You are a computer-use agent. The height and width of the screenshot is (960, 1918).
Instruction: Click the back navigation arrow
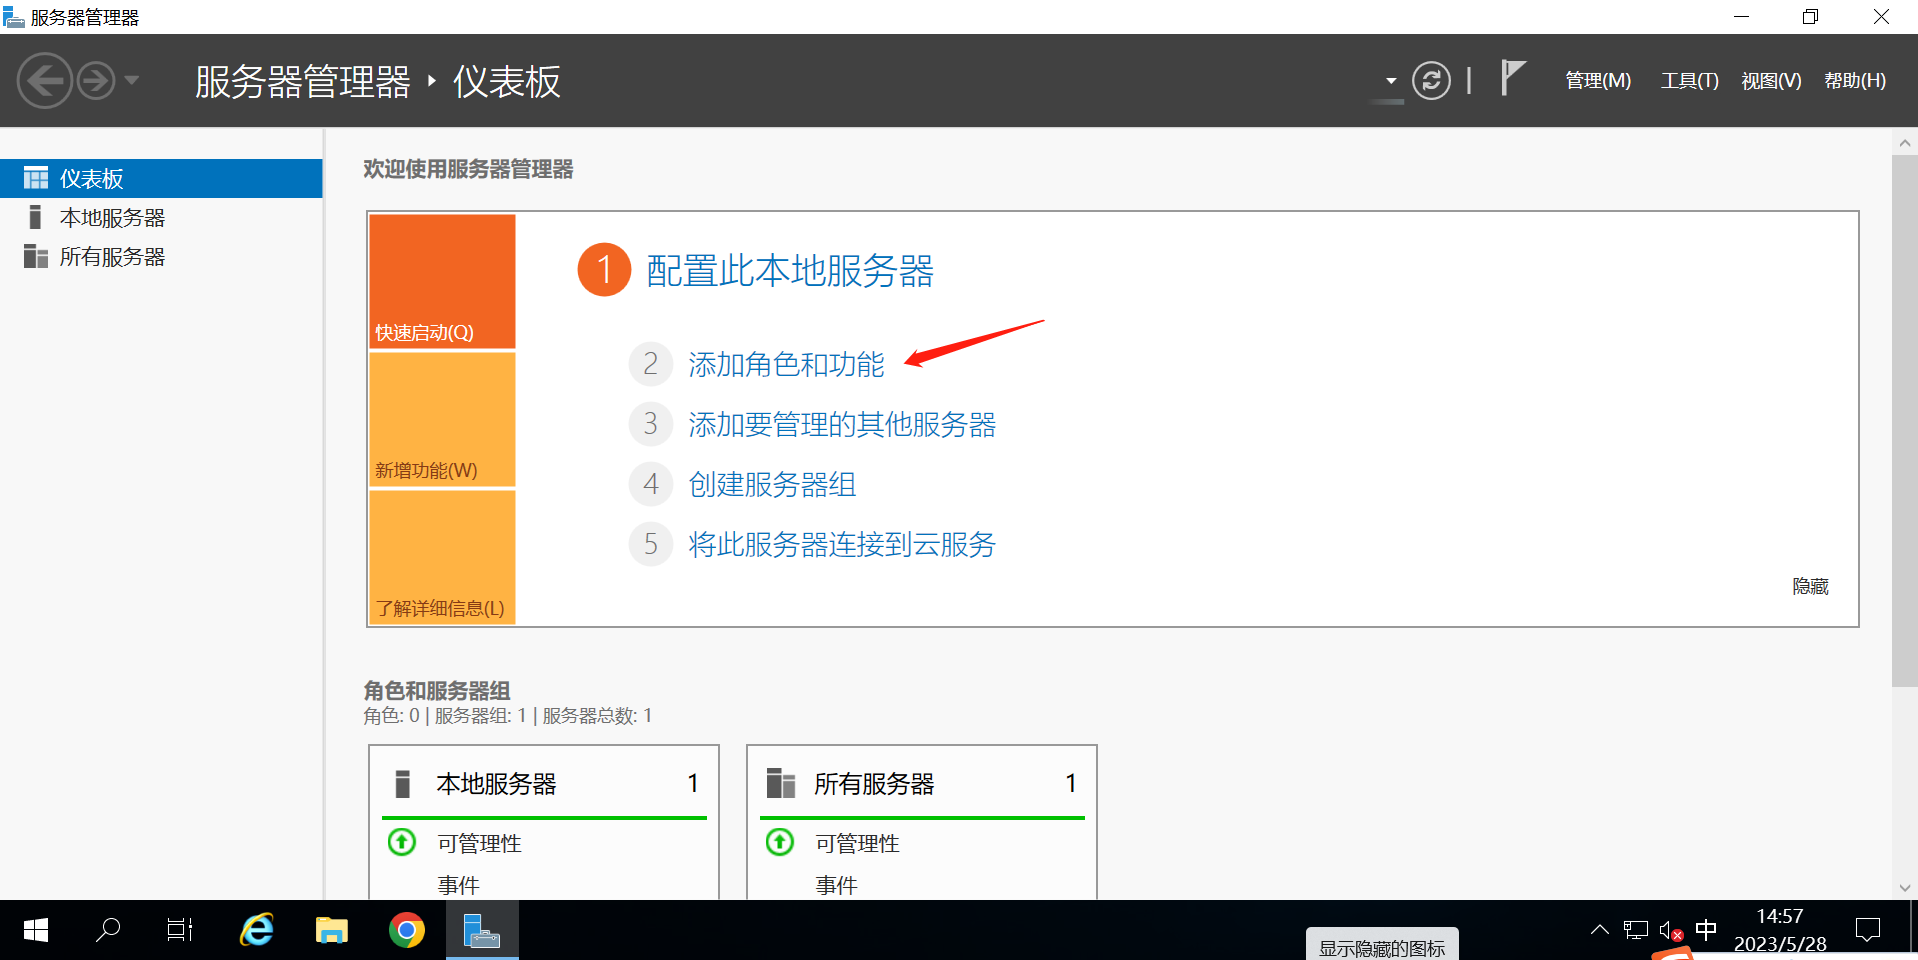point(45,81)
